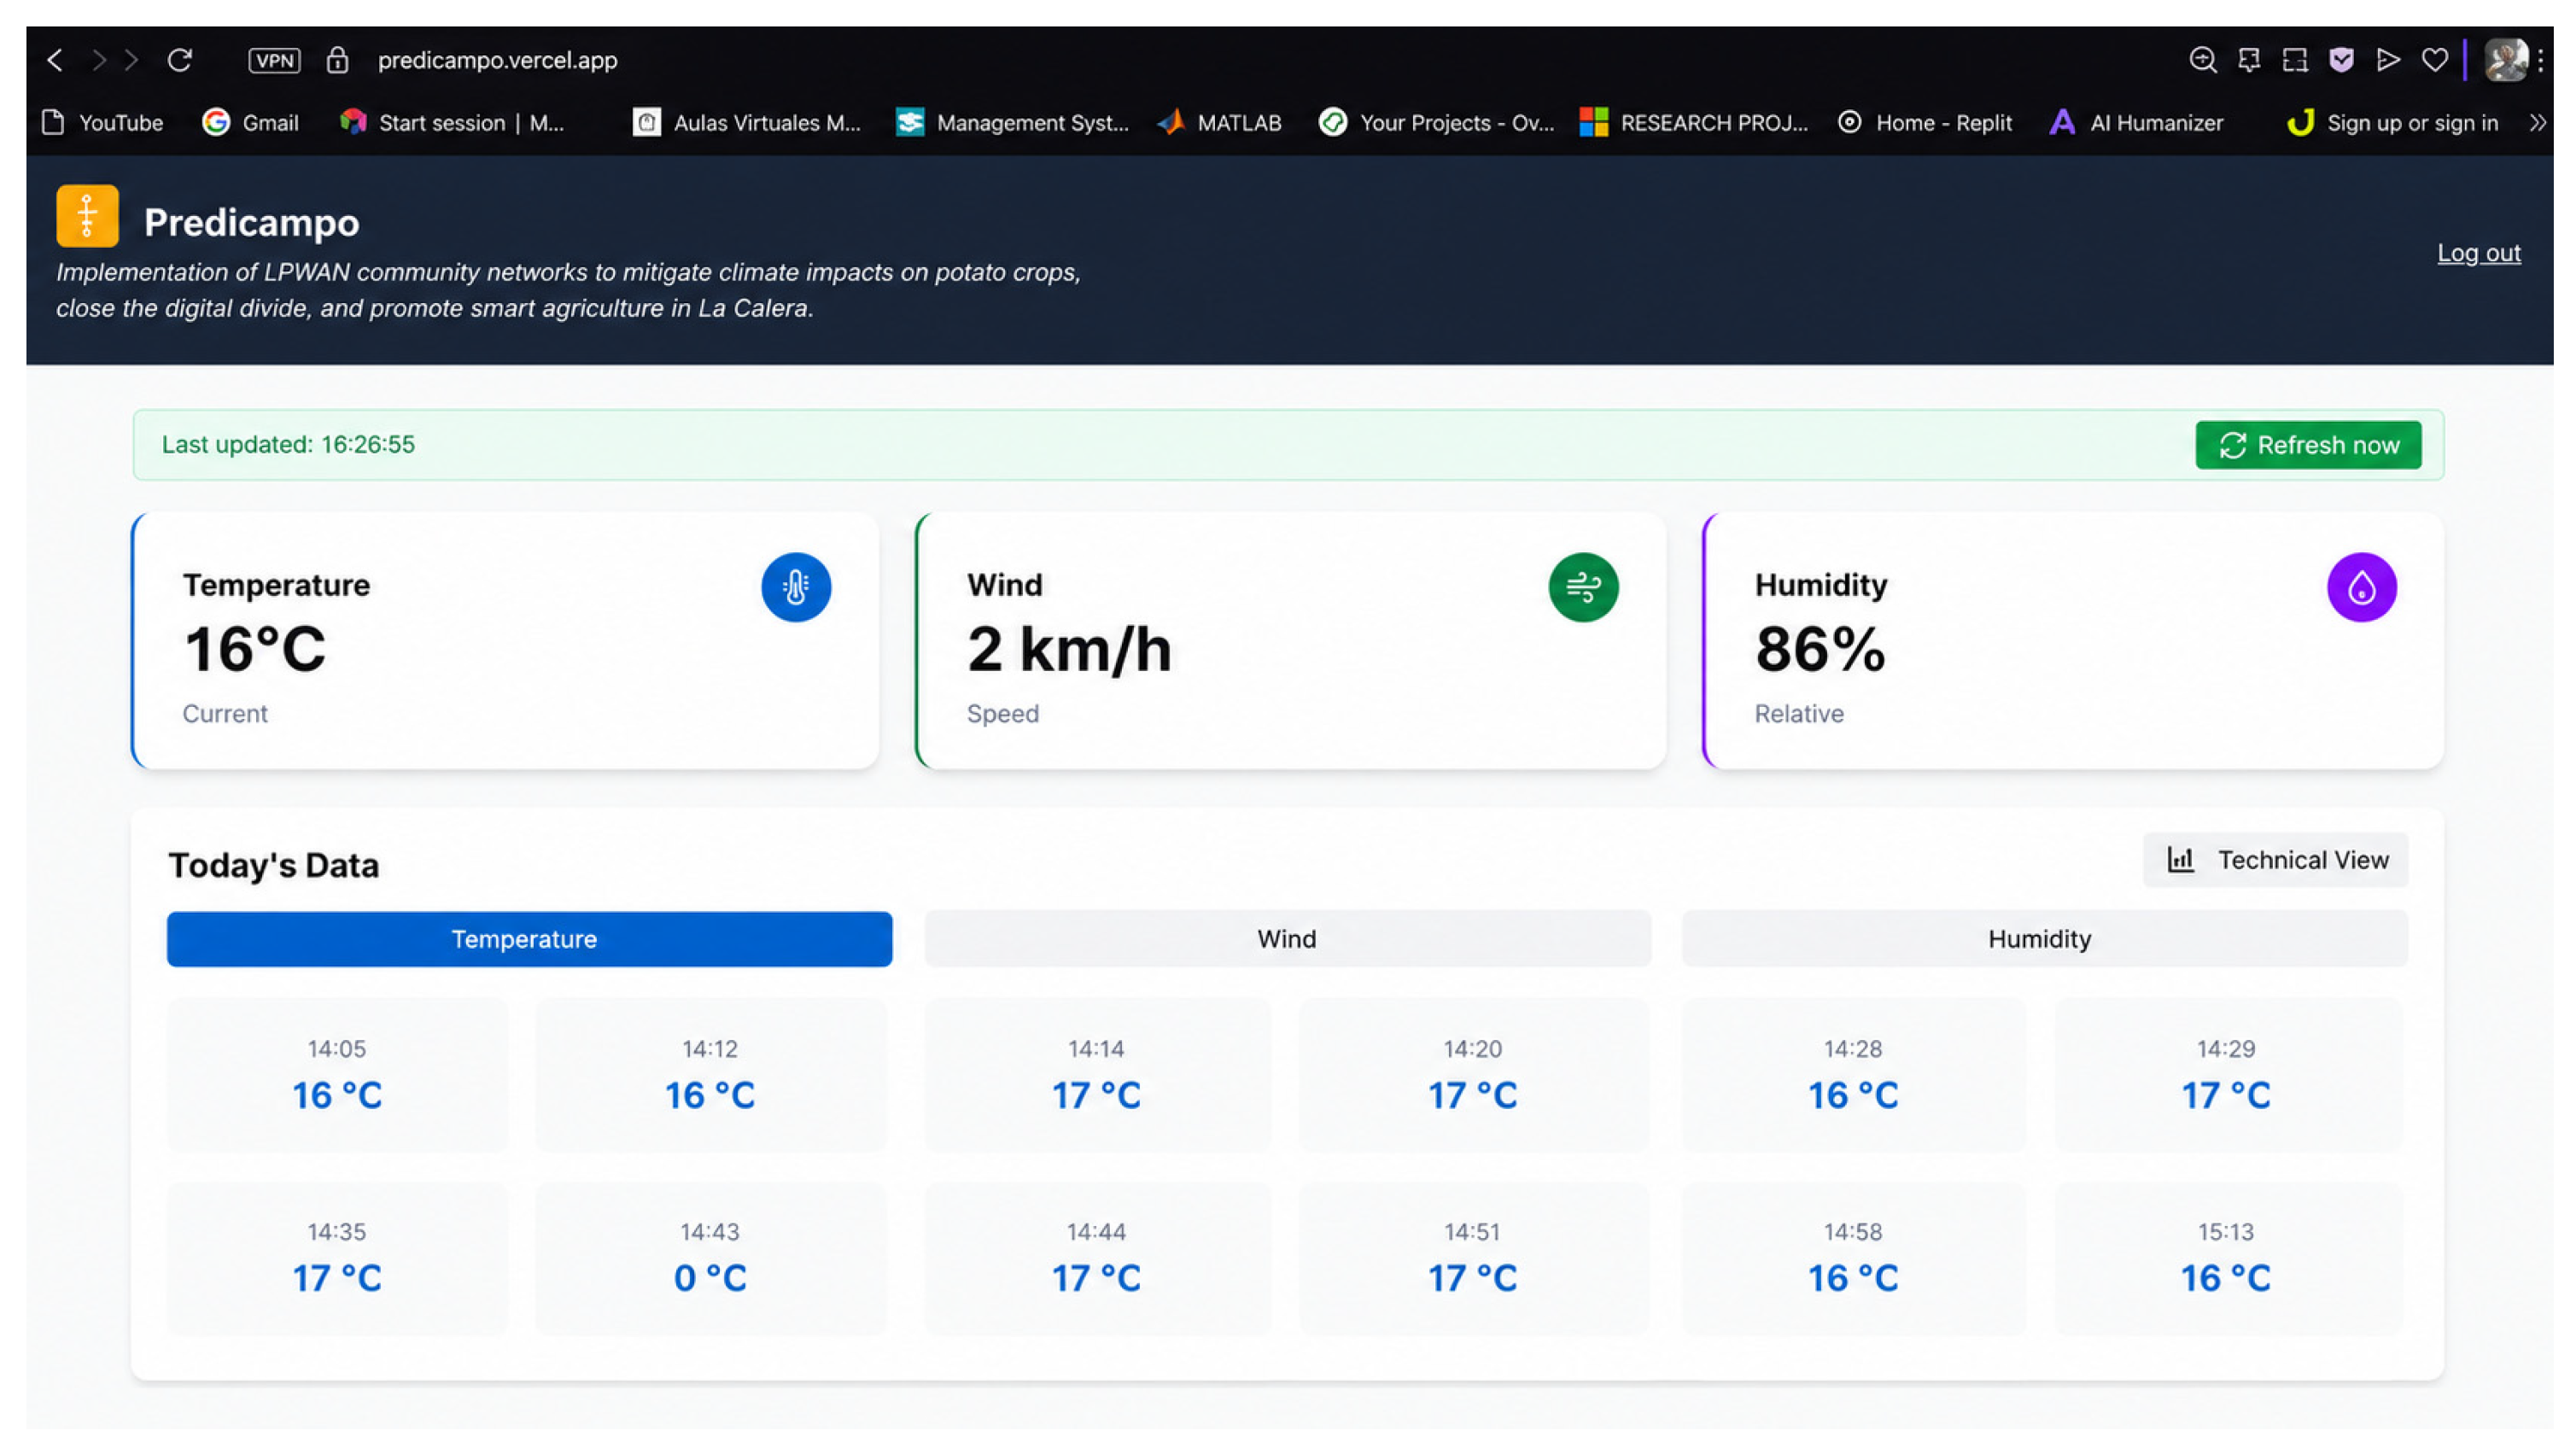The height and width of the screenshot is (1454, 2576).
Task: Click the Log out link
Action: (x=2479, y=253)
